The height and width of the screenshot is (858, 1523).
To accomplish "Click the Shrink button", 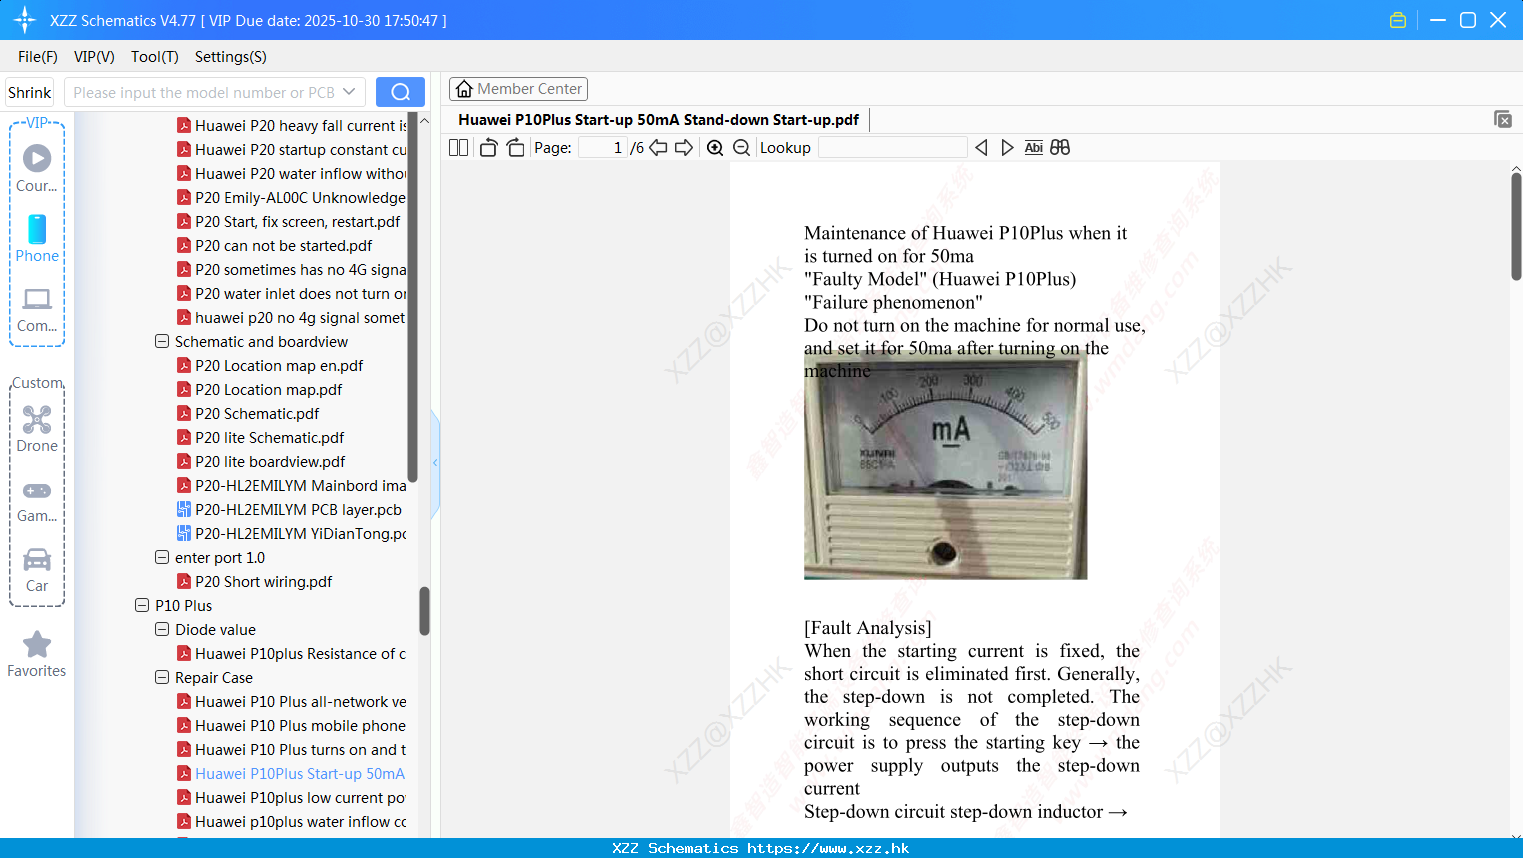I will point(29,92).
